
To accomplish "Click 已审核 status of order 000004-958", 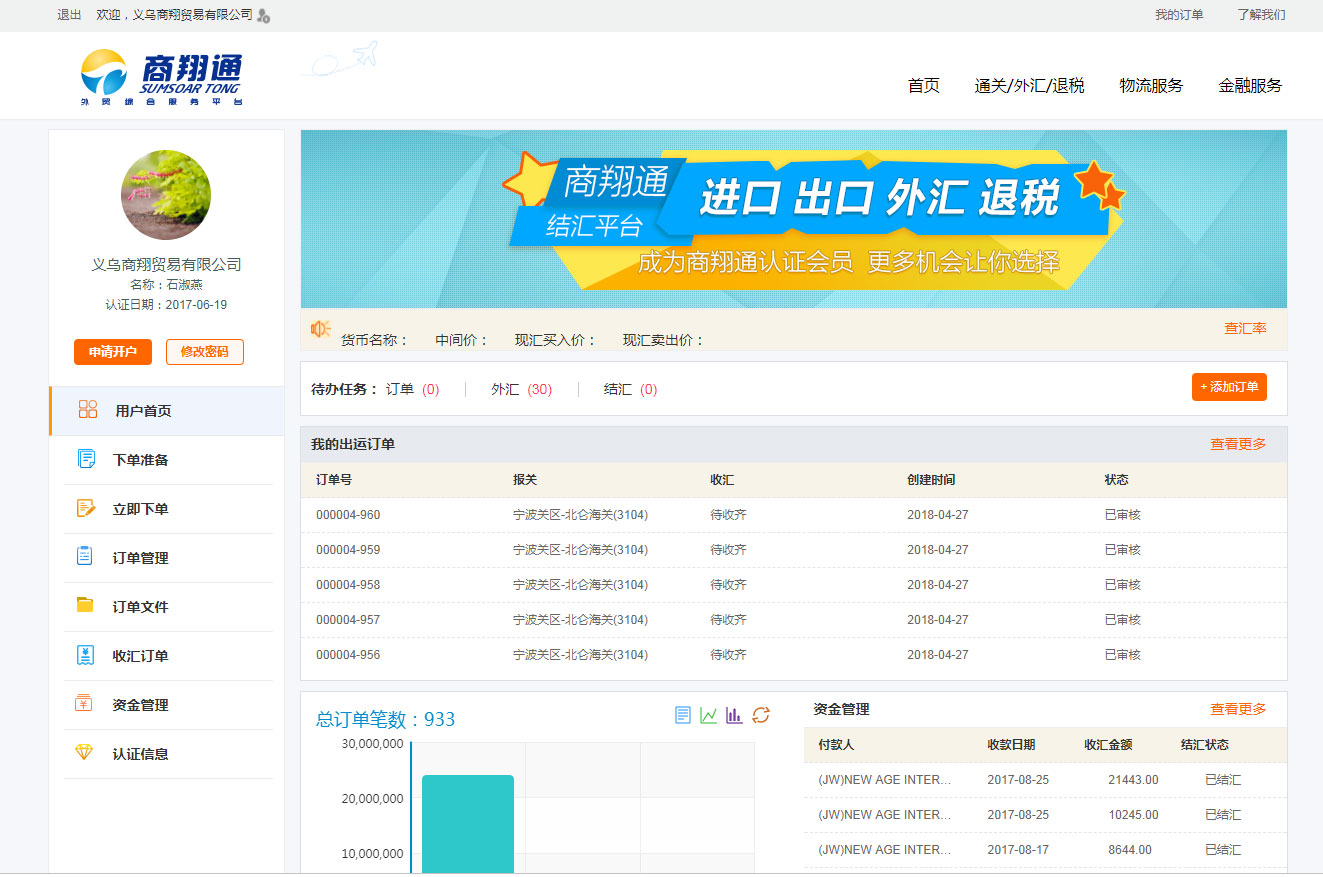I will tap(1122, 585).
